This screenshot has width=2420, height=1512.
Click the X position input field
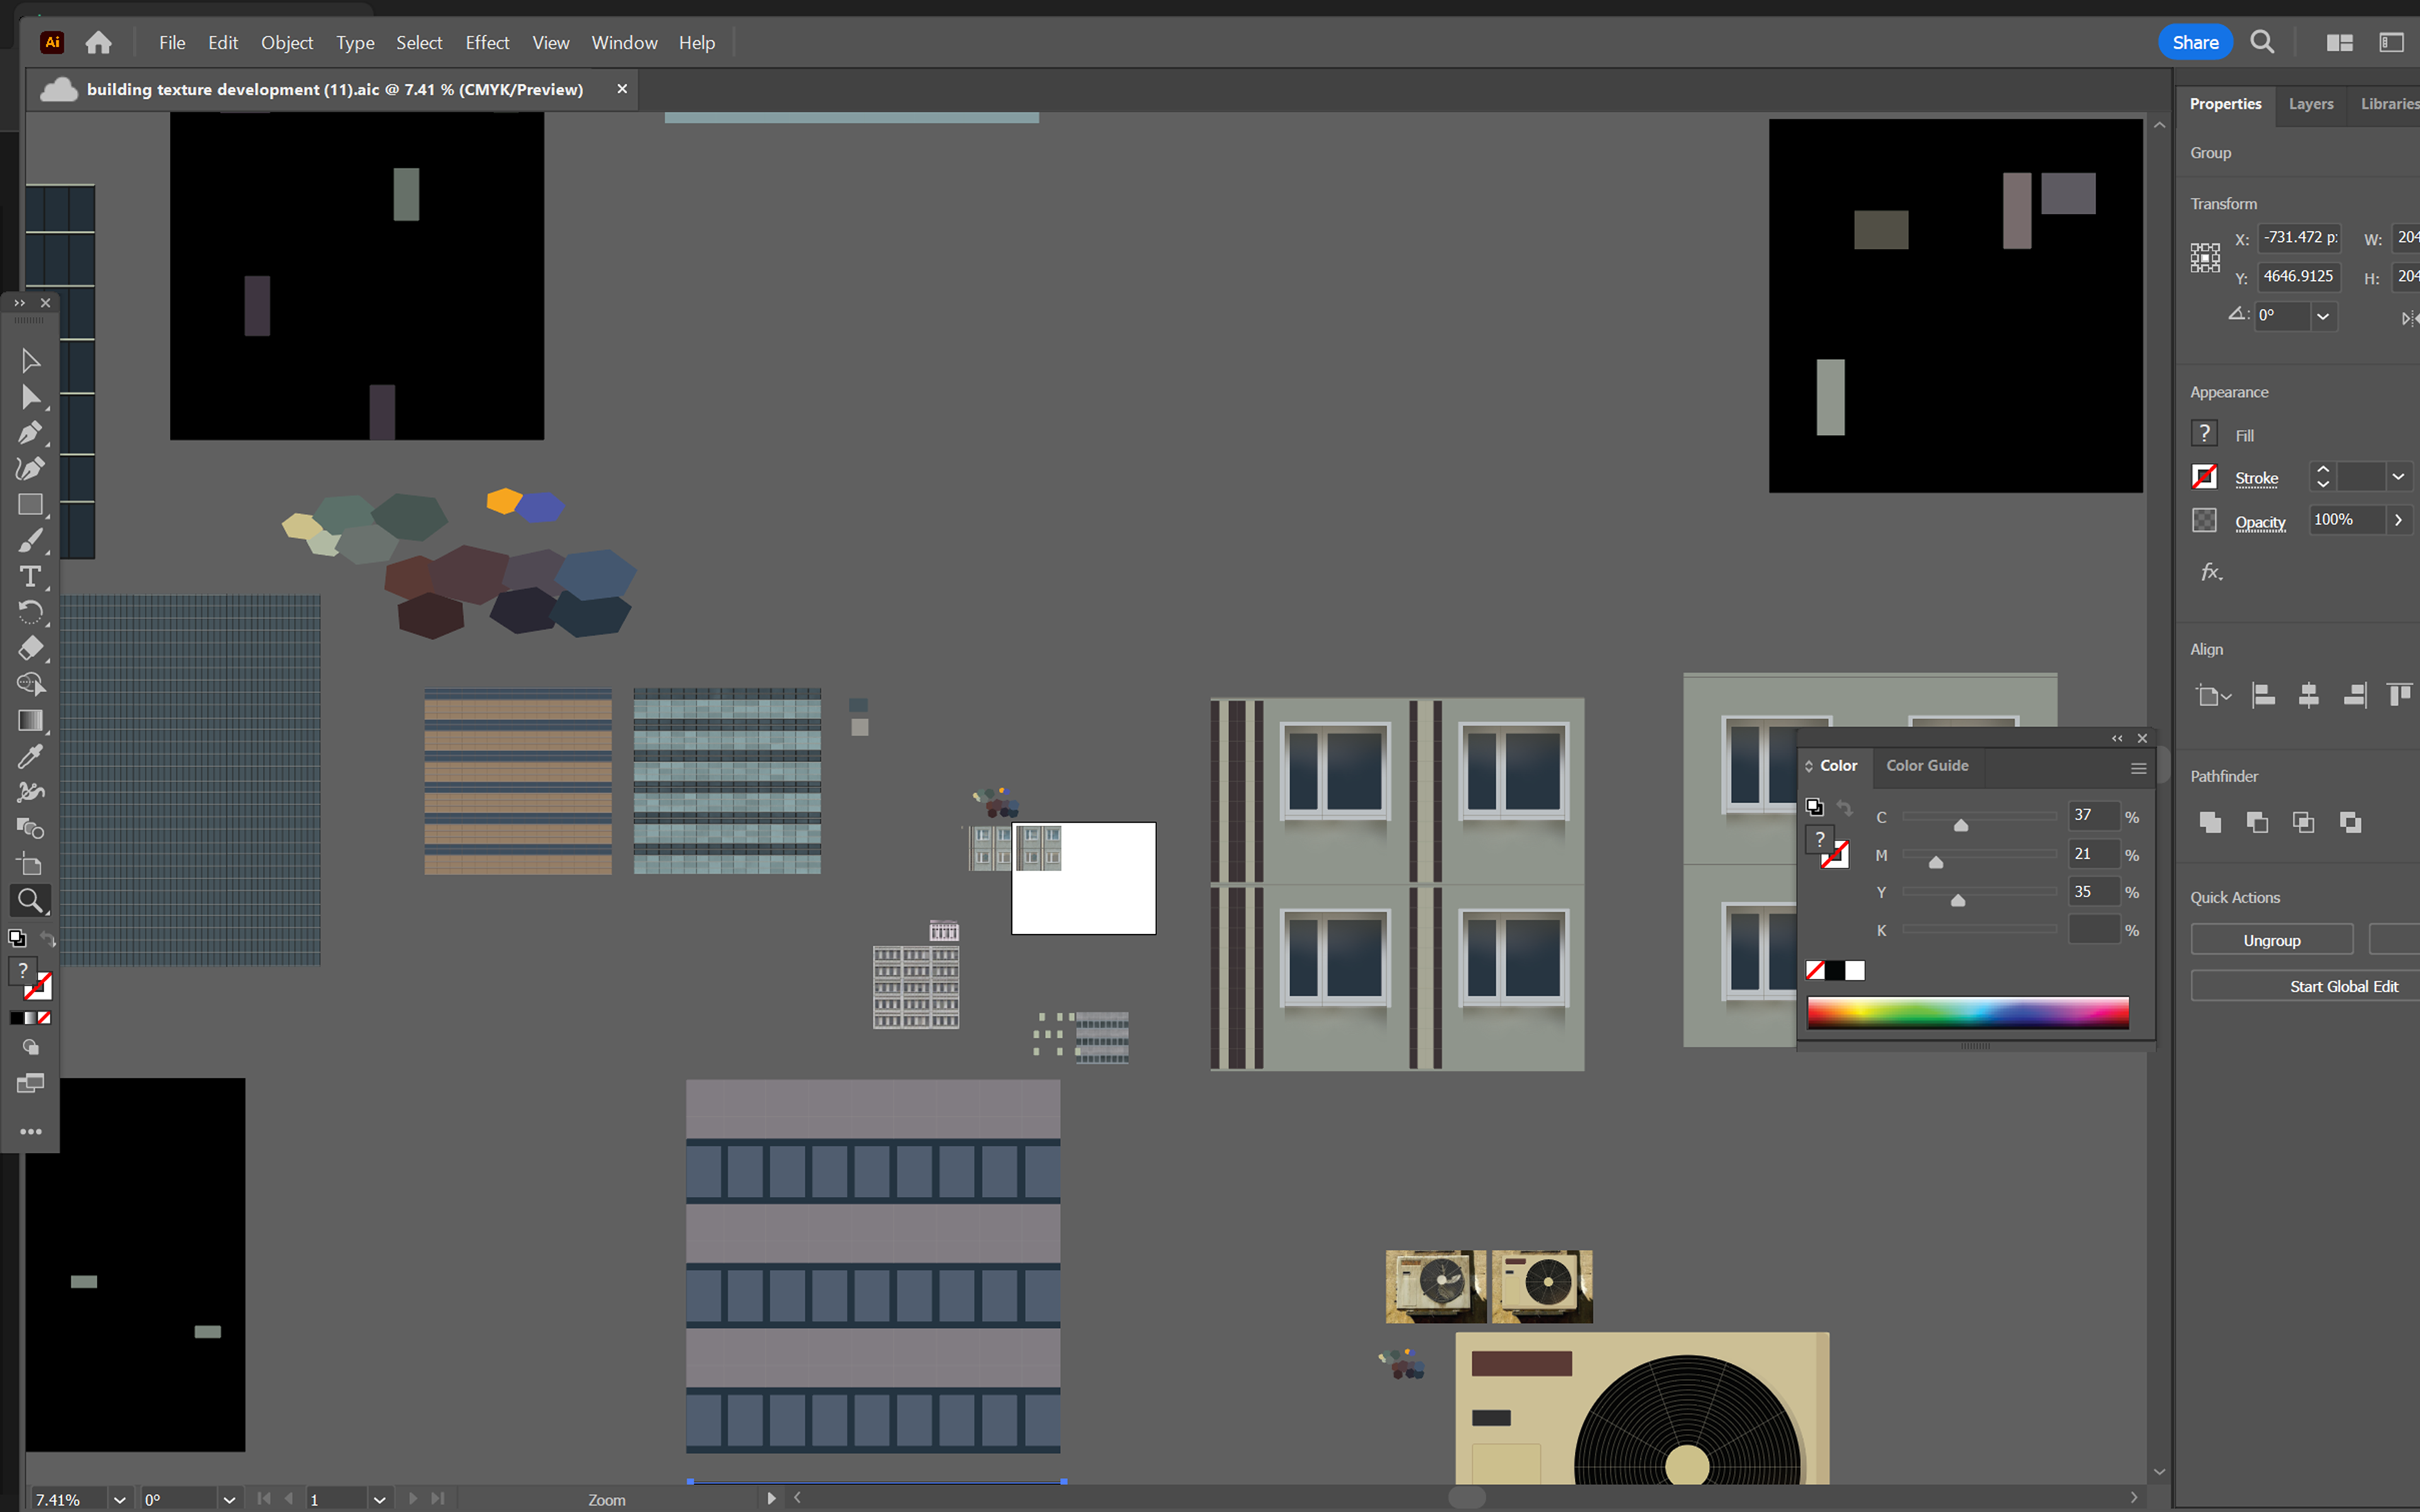pyautogui.click(x=2299, y=238)
